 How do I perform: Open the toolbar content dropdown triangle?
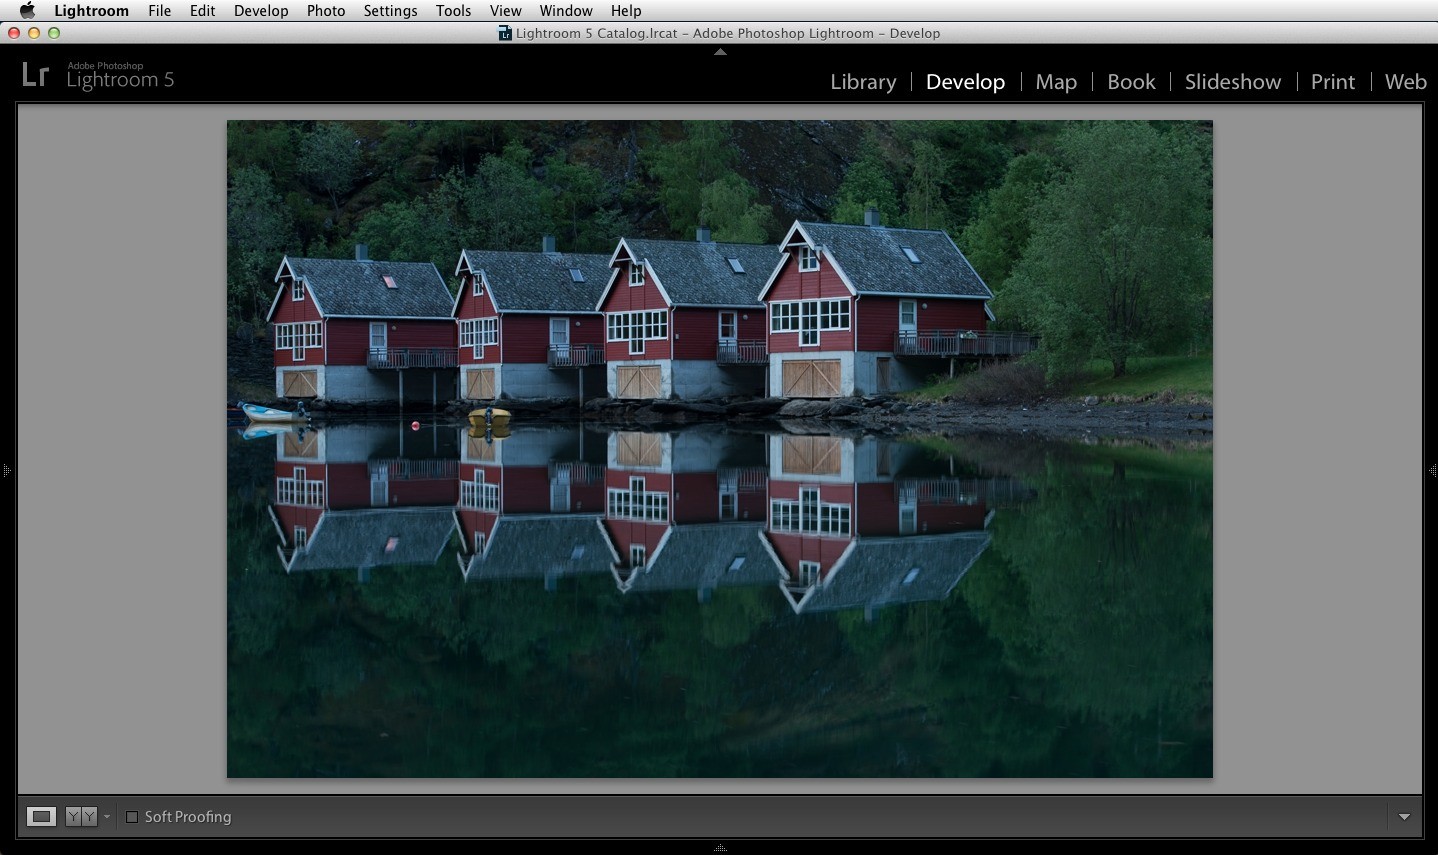tap(1404, 817)
